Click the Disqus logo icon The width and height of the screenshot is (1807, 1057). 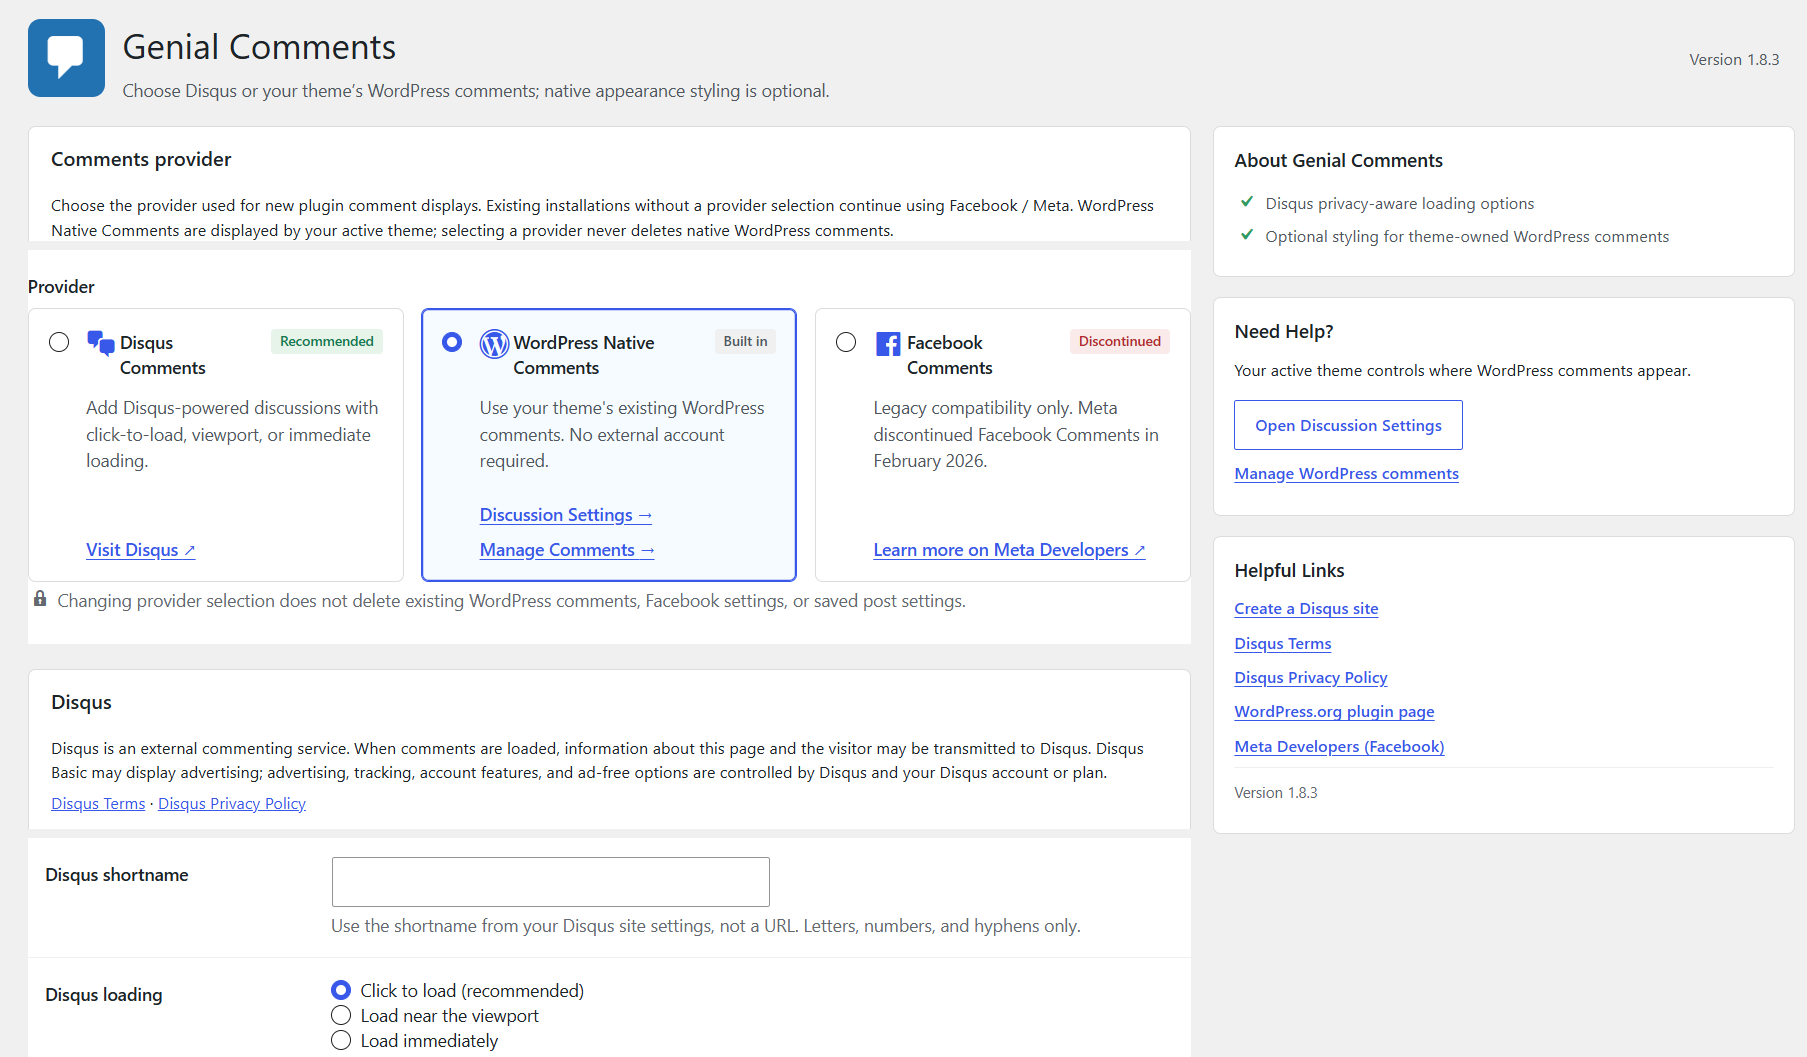pos(101,343)
